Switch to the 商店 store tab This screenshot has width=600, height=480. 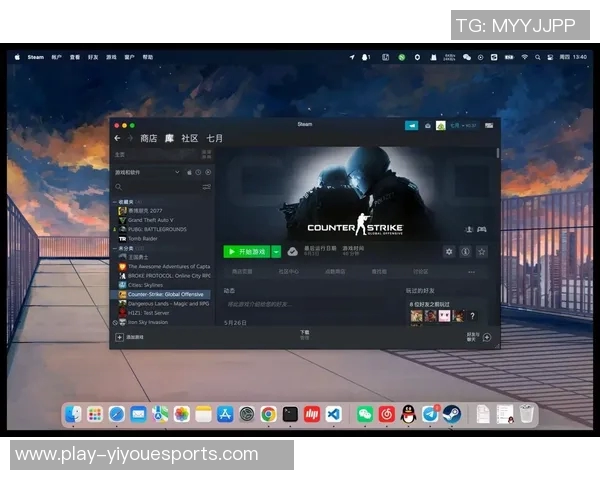click(x=148, y=138)
